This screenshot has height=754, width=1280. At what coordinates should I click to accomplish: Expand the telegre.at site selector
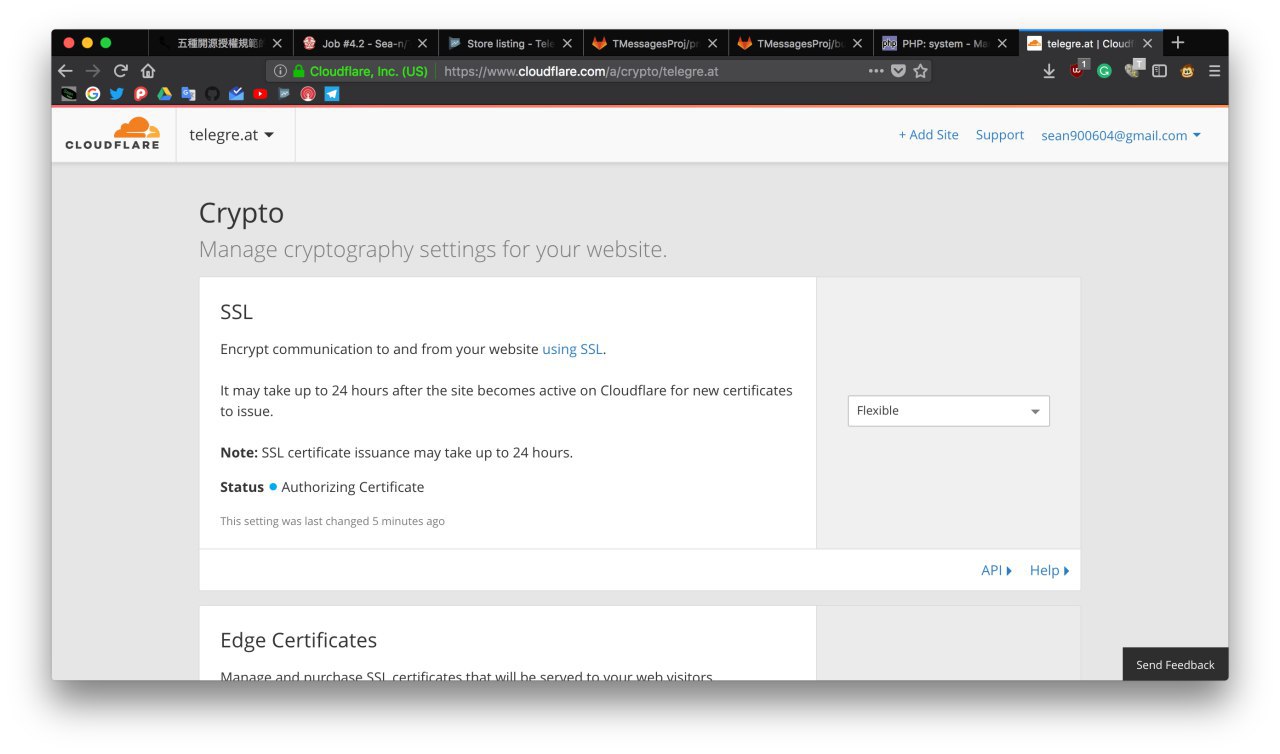(x=232, y=135)
